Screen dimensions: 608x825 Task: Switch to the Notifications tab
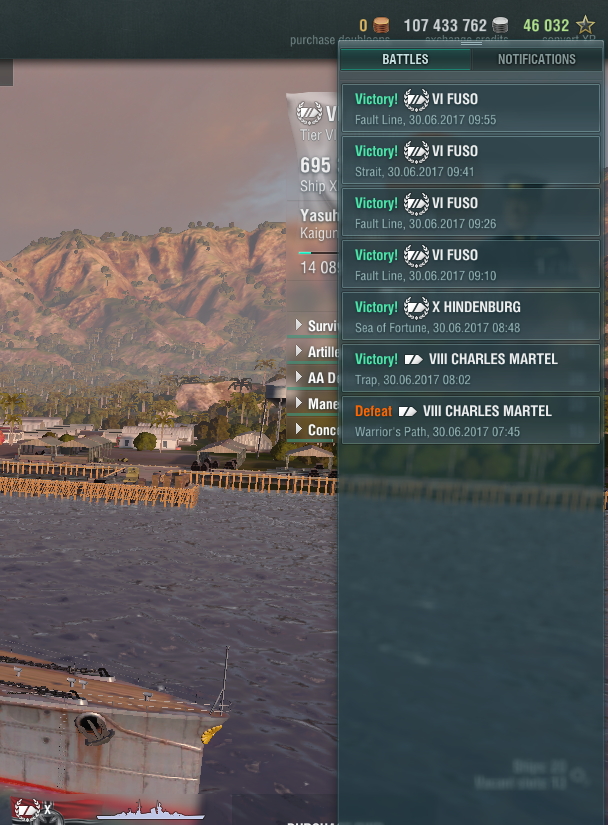point(536,59)
